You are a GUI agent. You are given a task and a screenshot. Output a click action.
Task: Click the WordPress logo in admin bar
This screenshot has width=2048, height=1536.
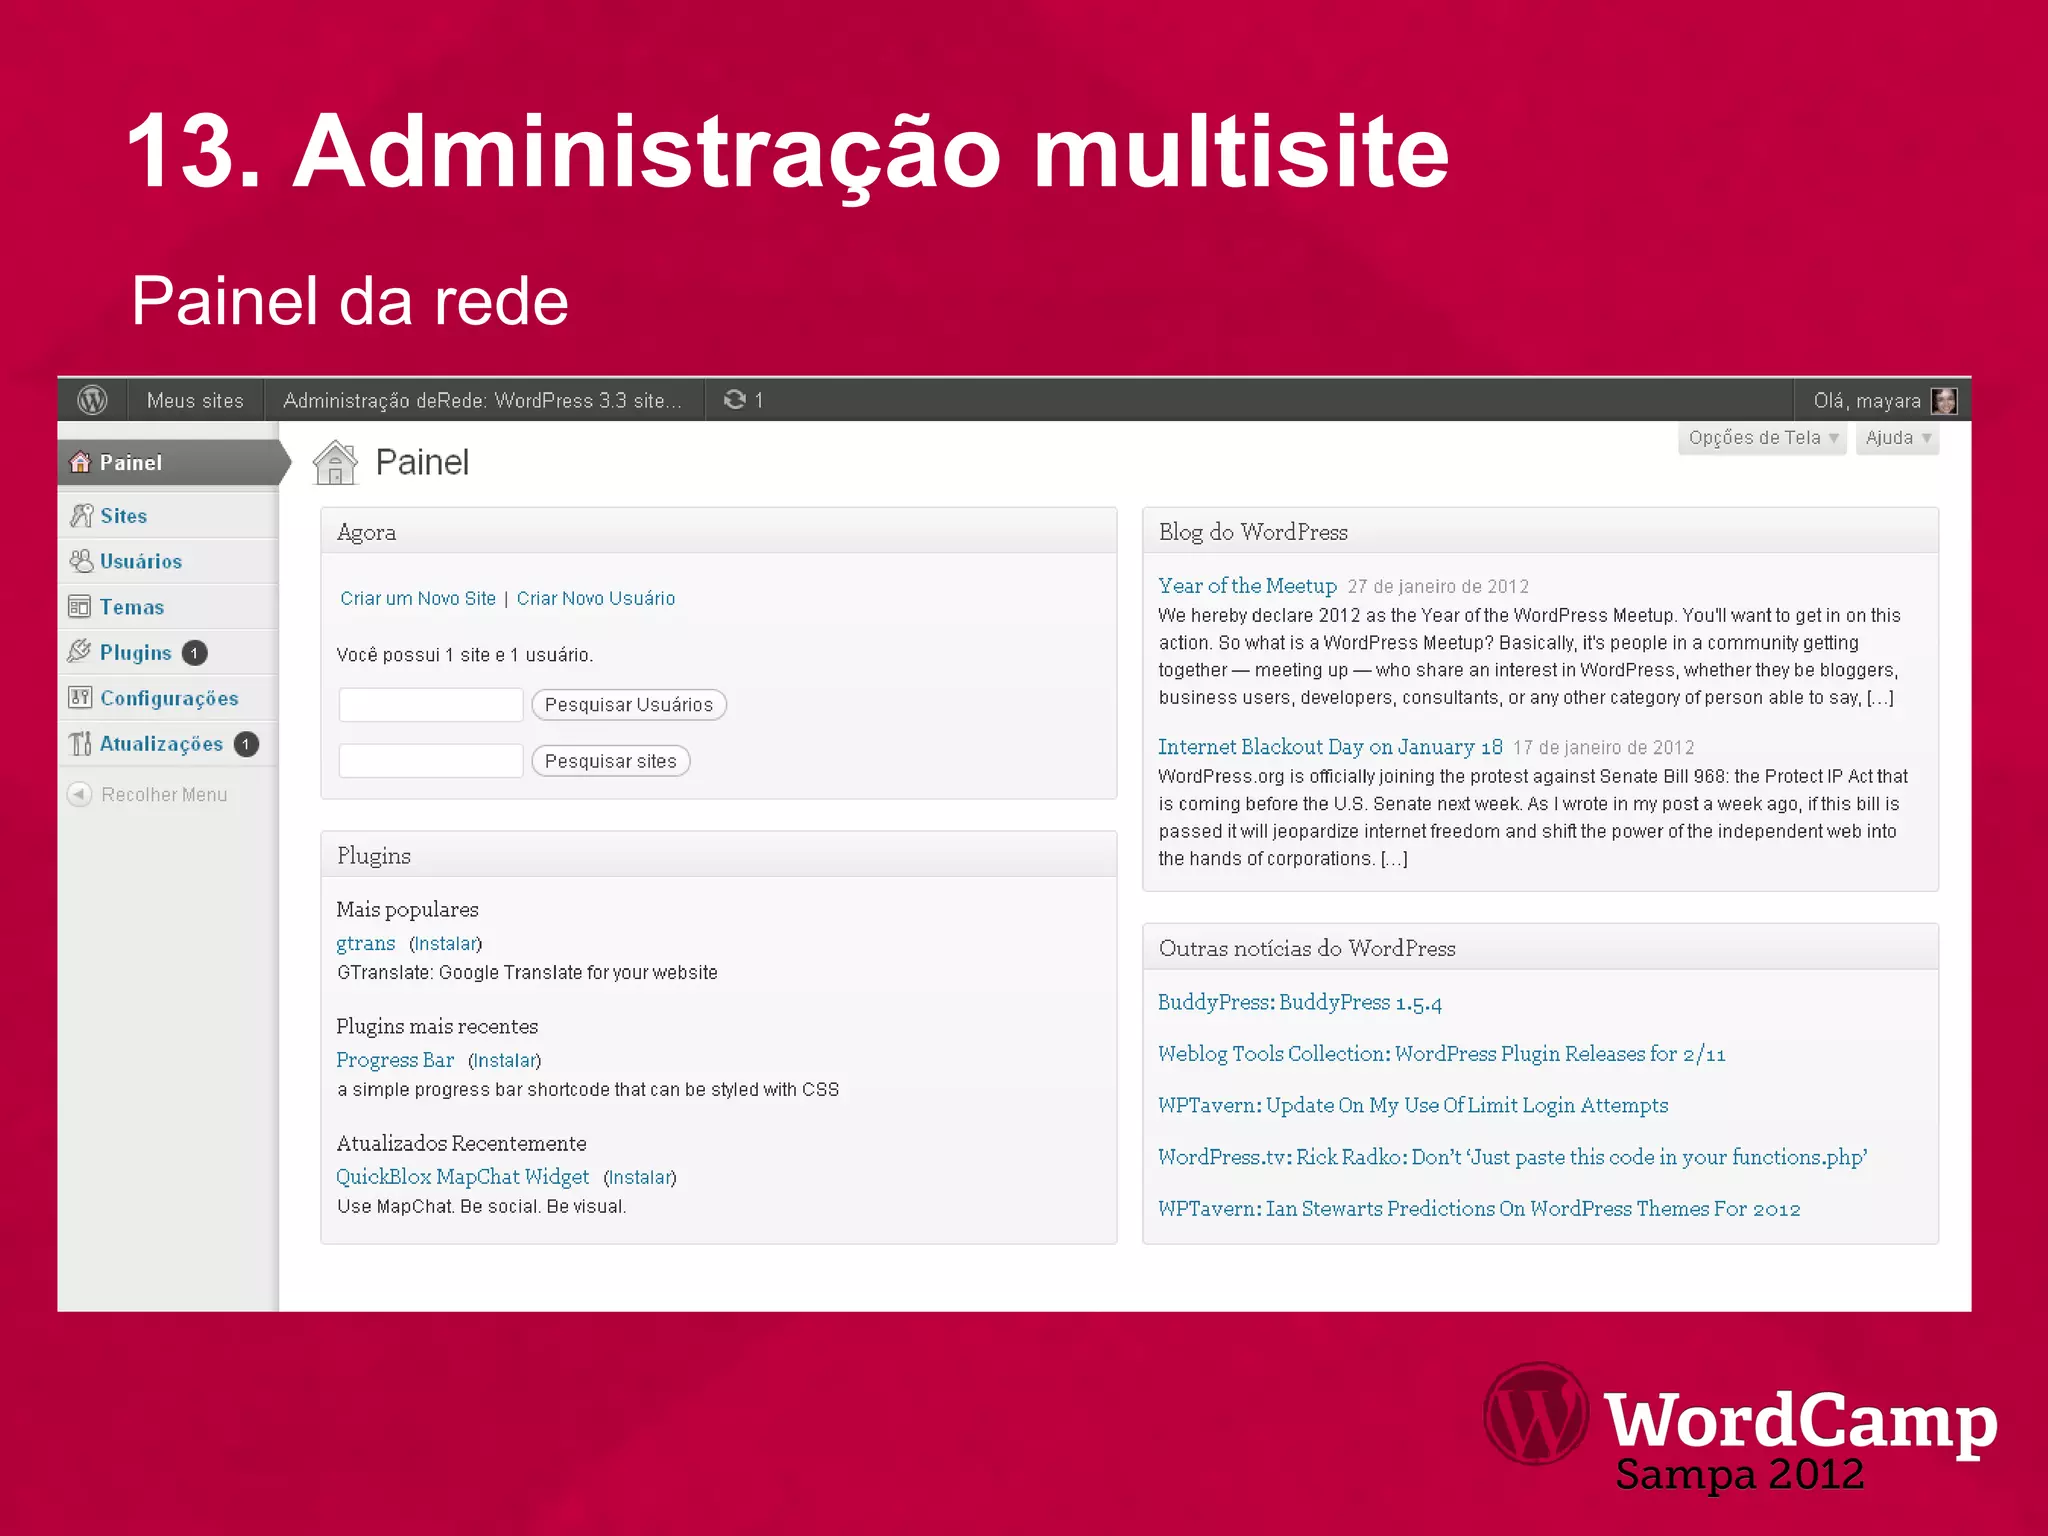click(93, 400)
